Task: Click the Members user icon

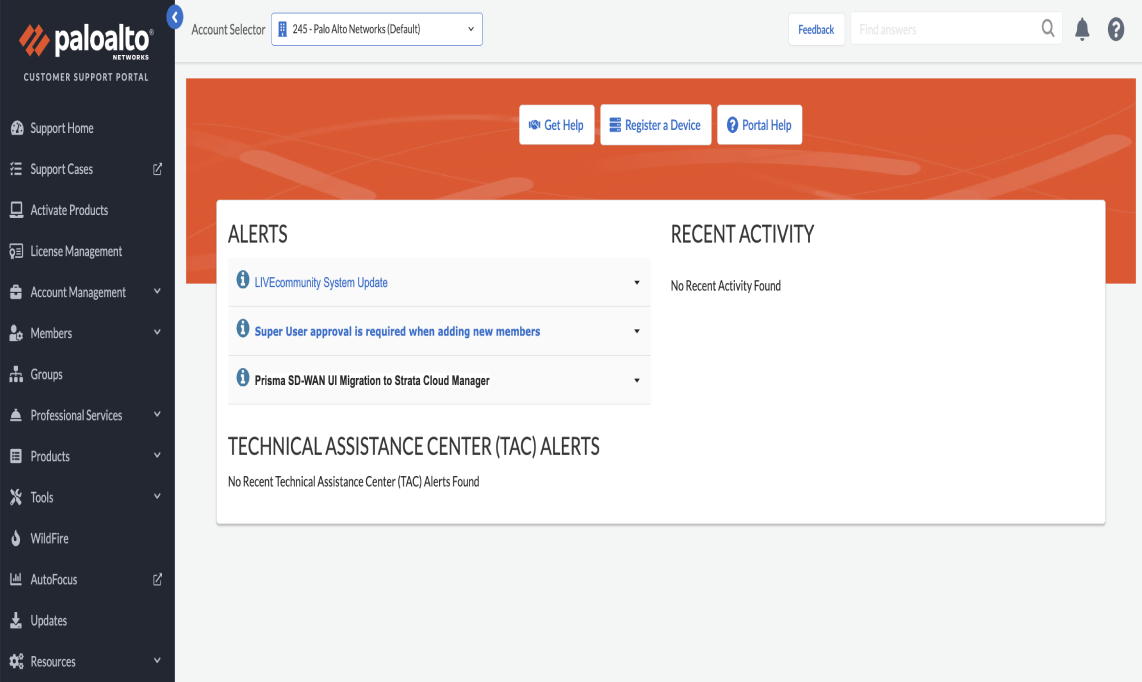Action: click(16, 333)
